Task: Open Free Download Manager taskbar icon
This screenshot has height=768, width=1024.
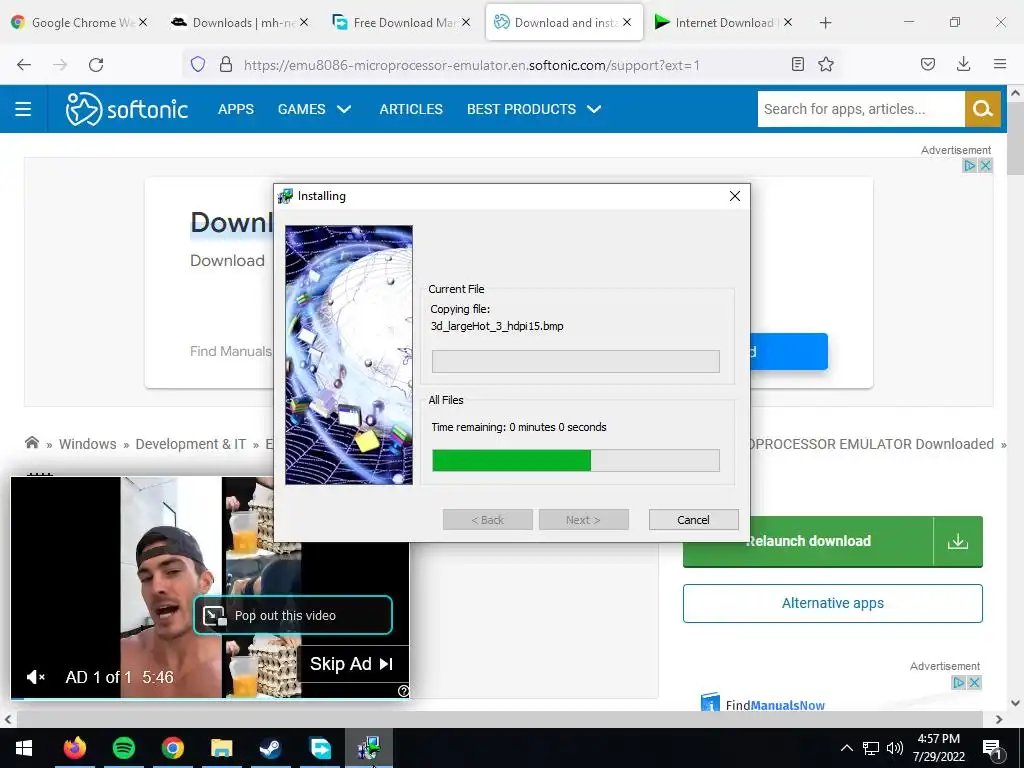Action: pos(320,748)
